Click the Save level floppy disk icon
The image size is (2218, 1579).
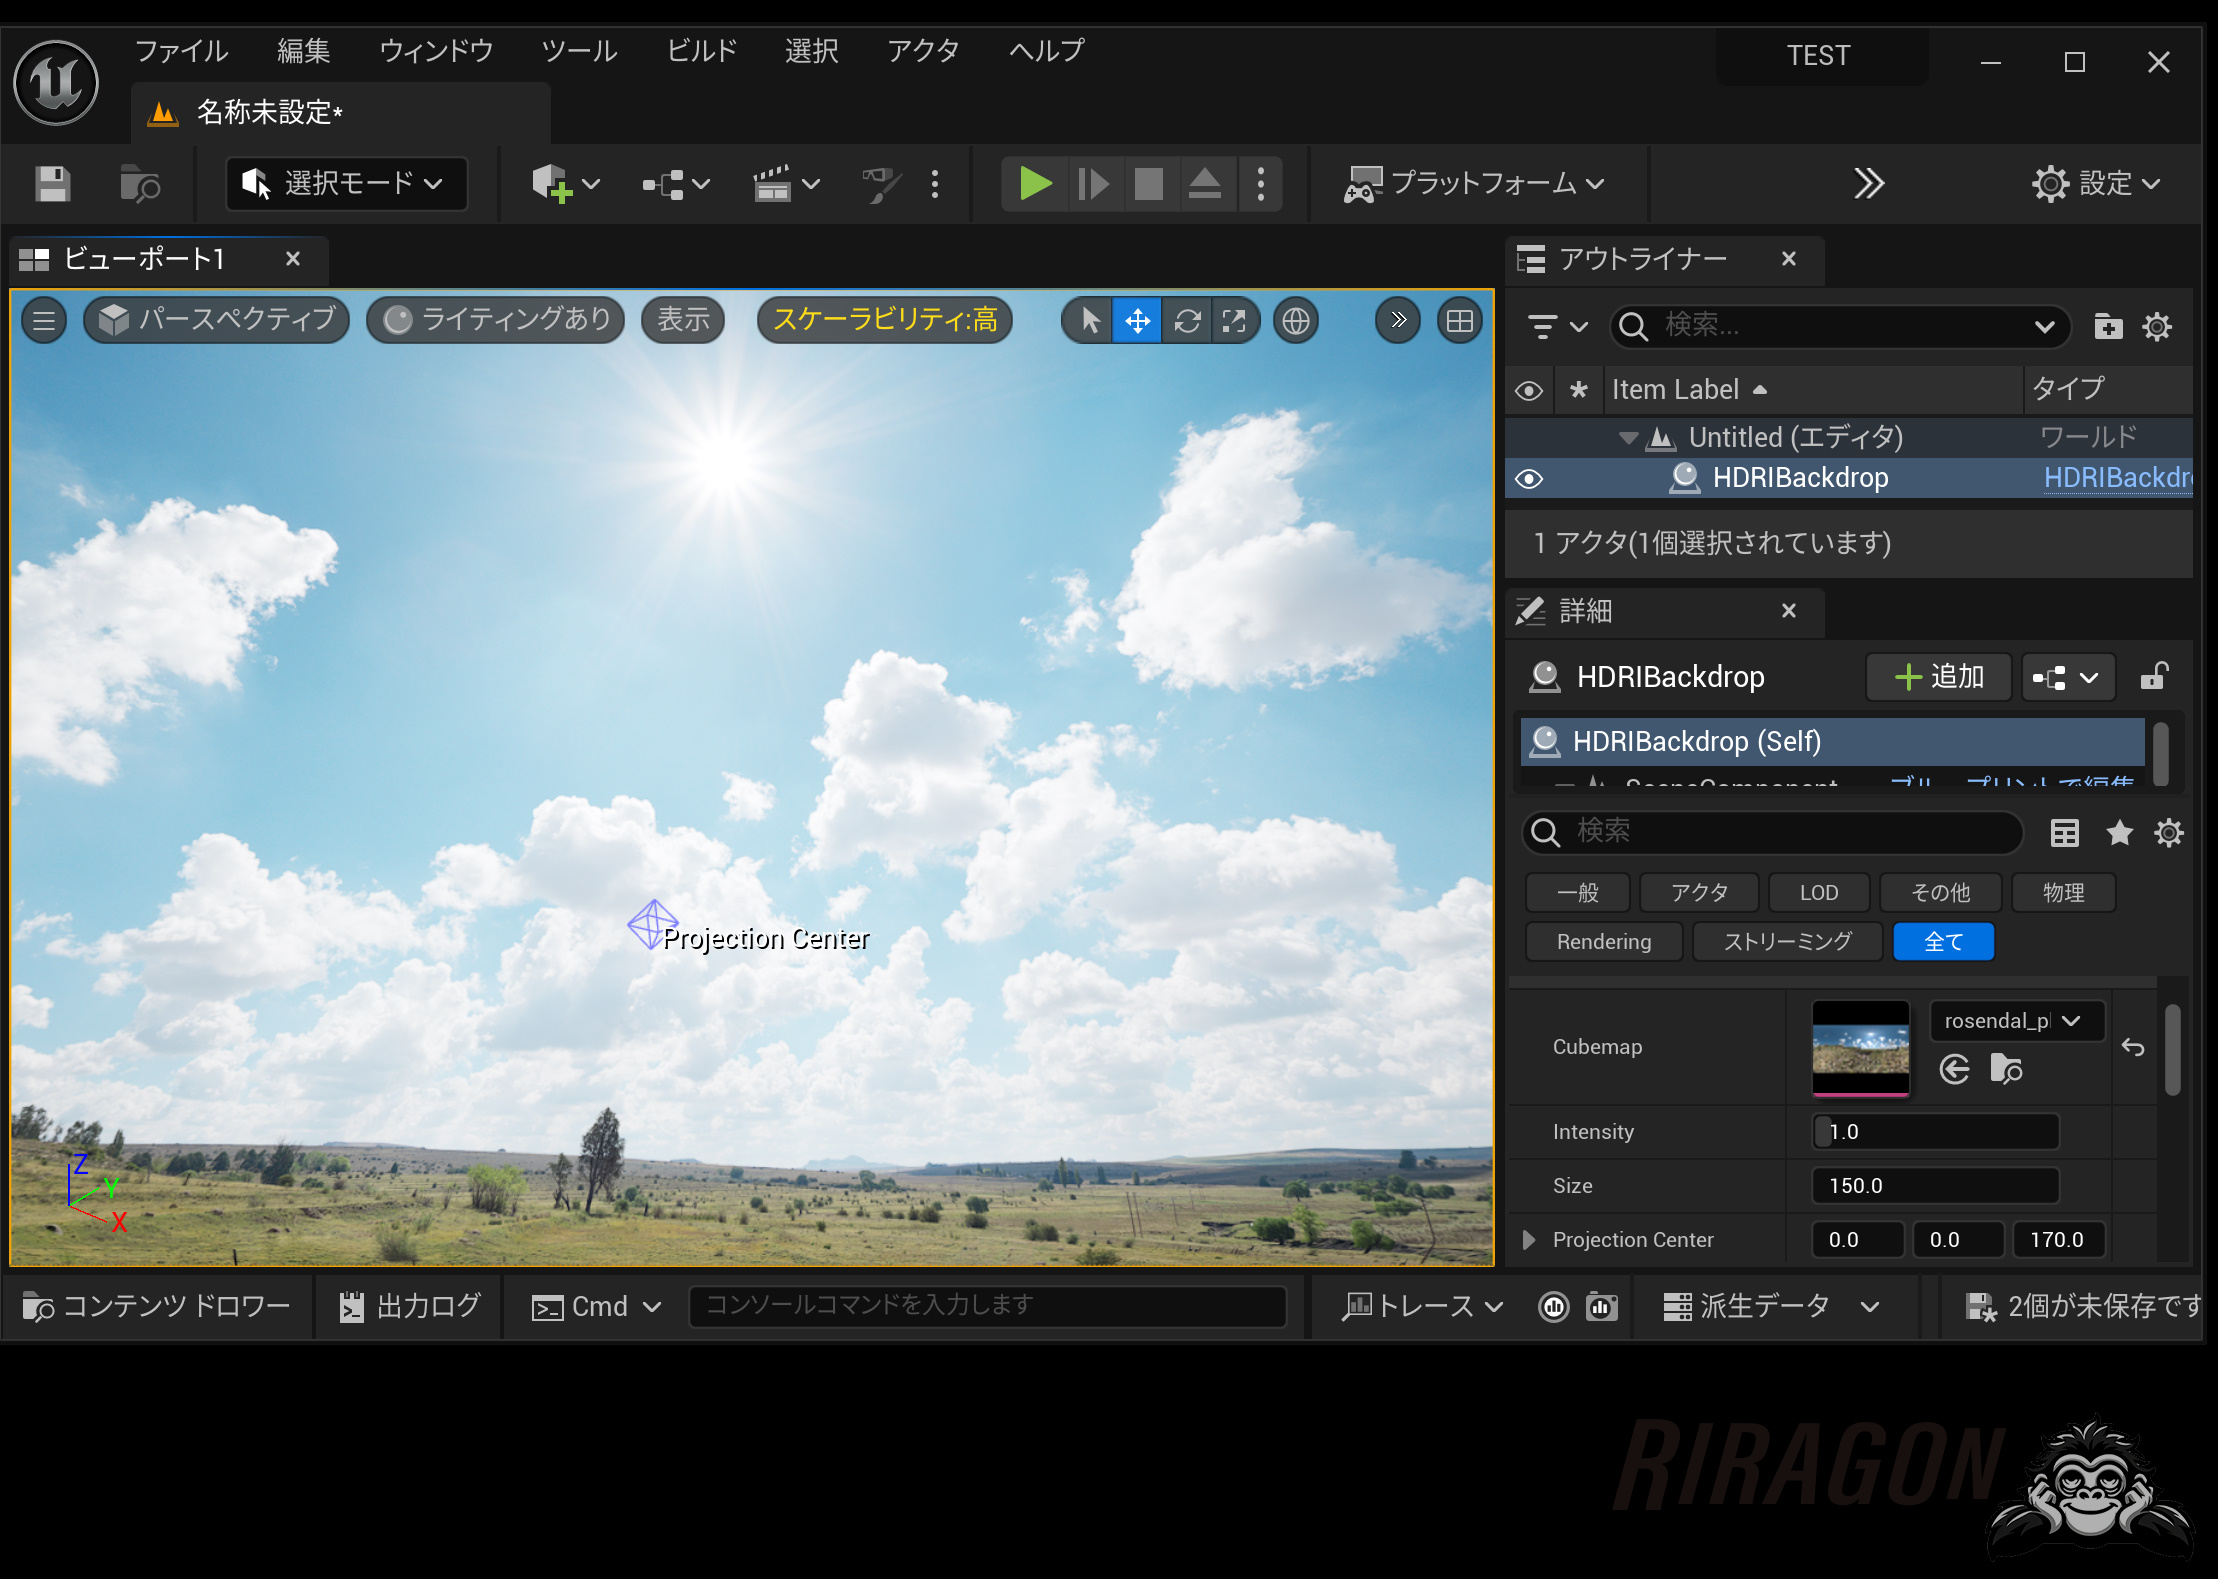[52, 184]
